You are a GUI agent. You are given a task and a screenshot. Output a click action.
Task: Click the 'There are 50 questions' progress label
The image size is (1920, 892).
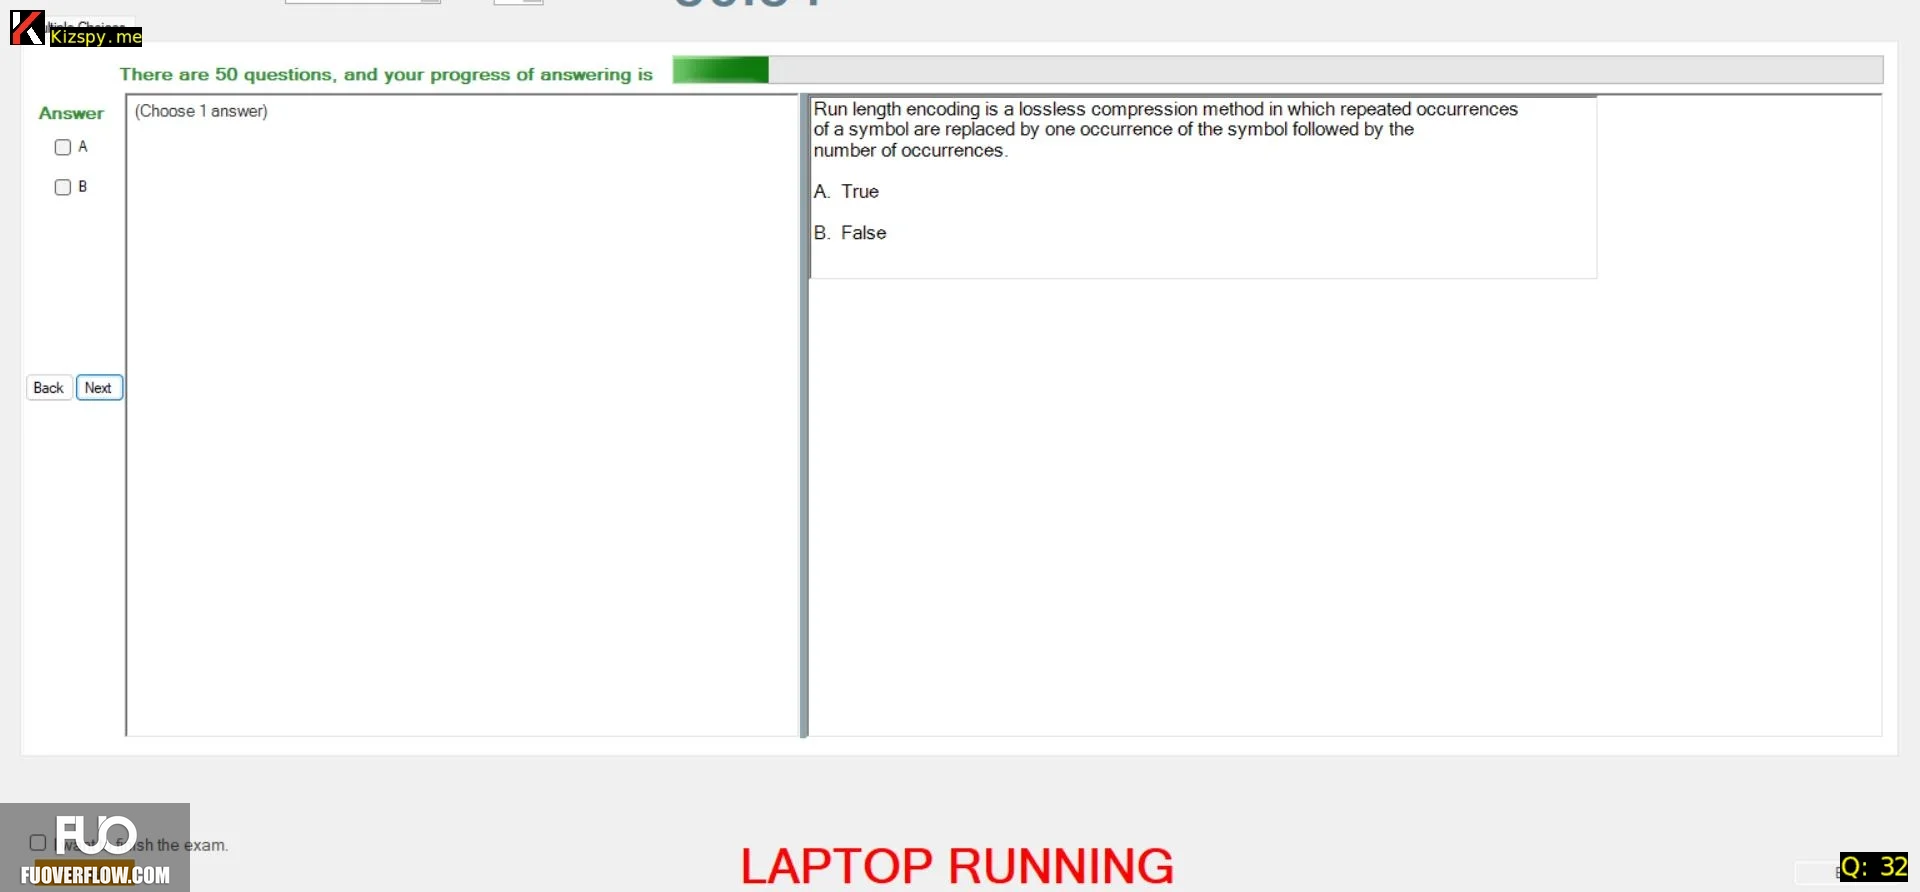click(x=386, y=74)
